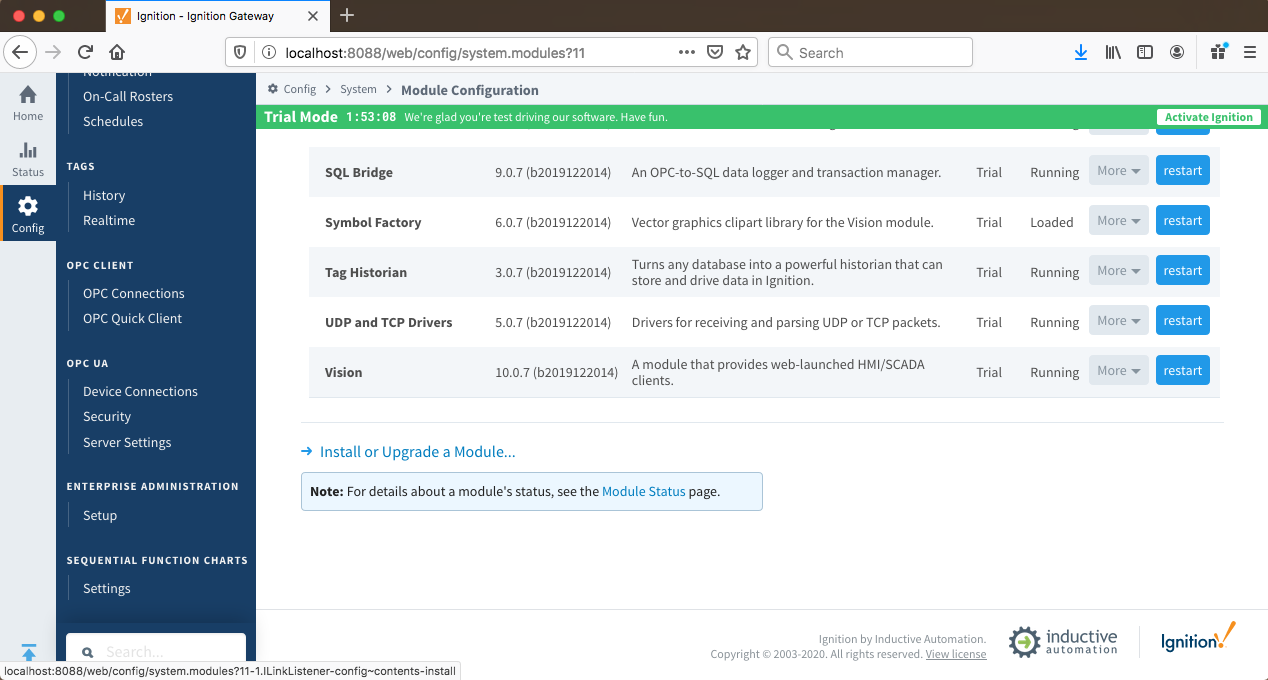Click the Vision version 10.0.7 text
This screenshot has width=1268, height=680.
(x=556, y=373)
